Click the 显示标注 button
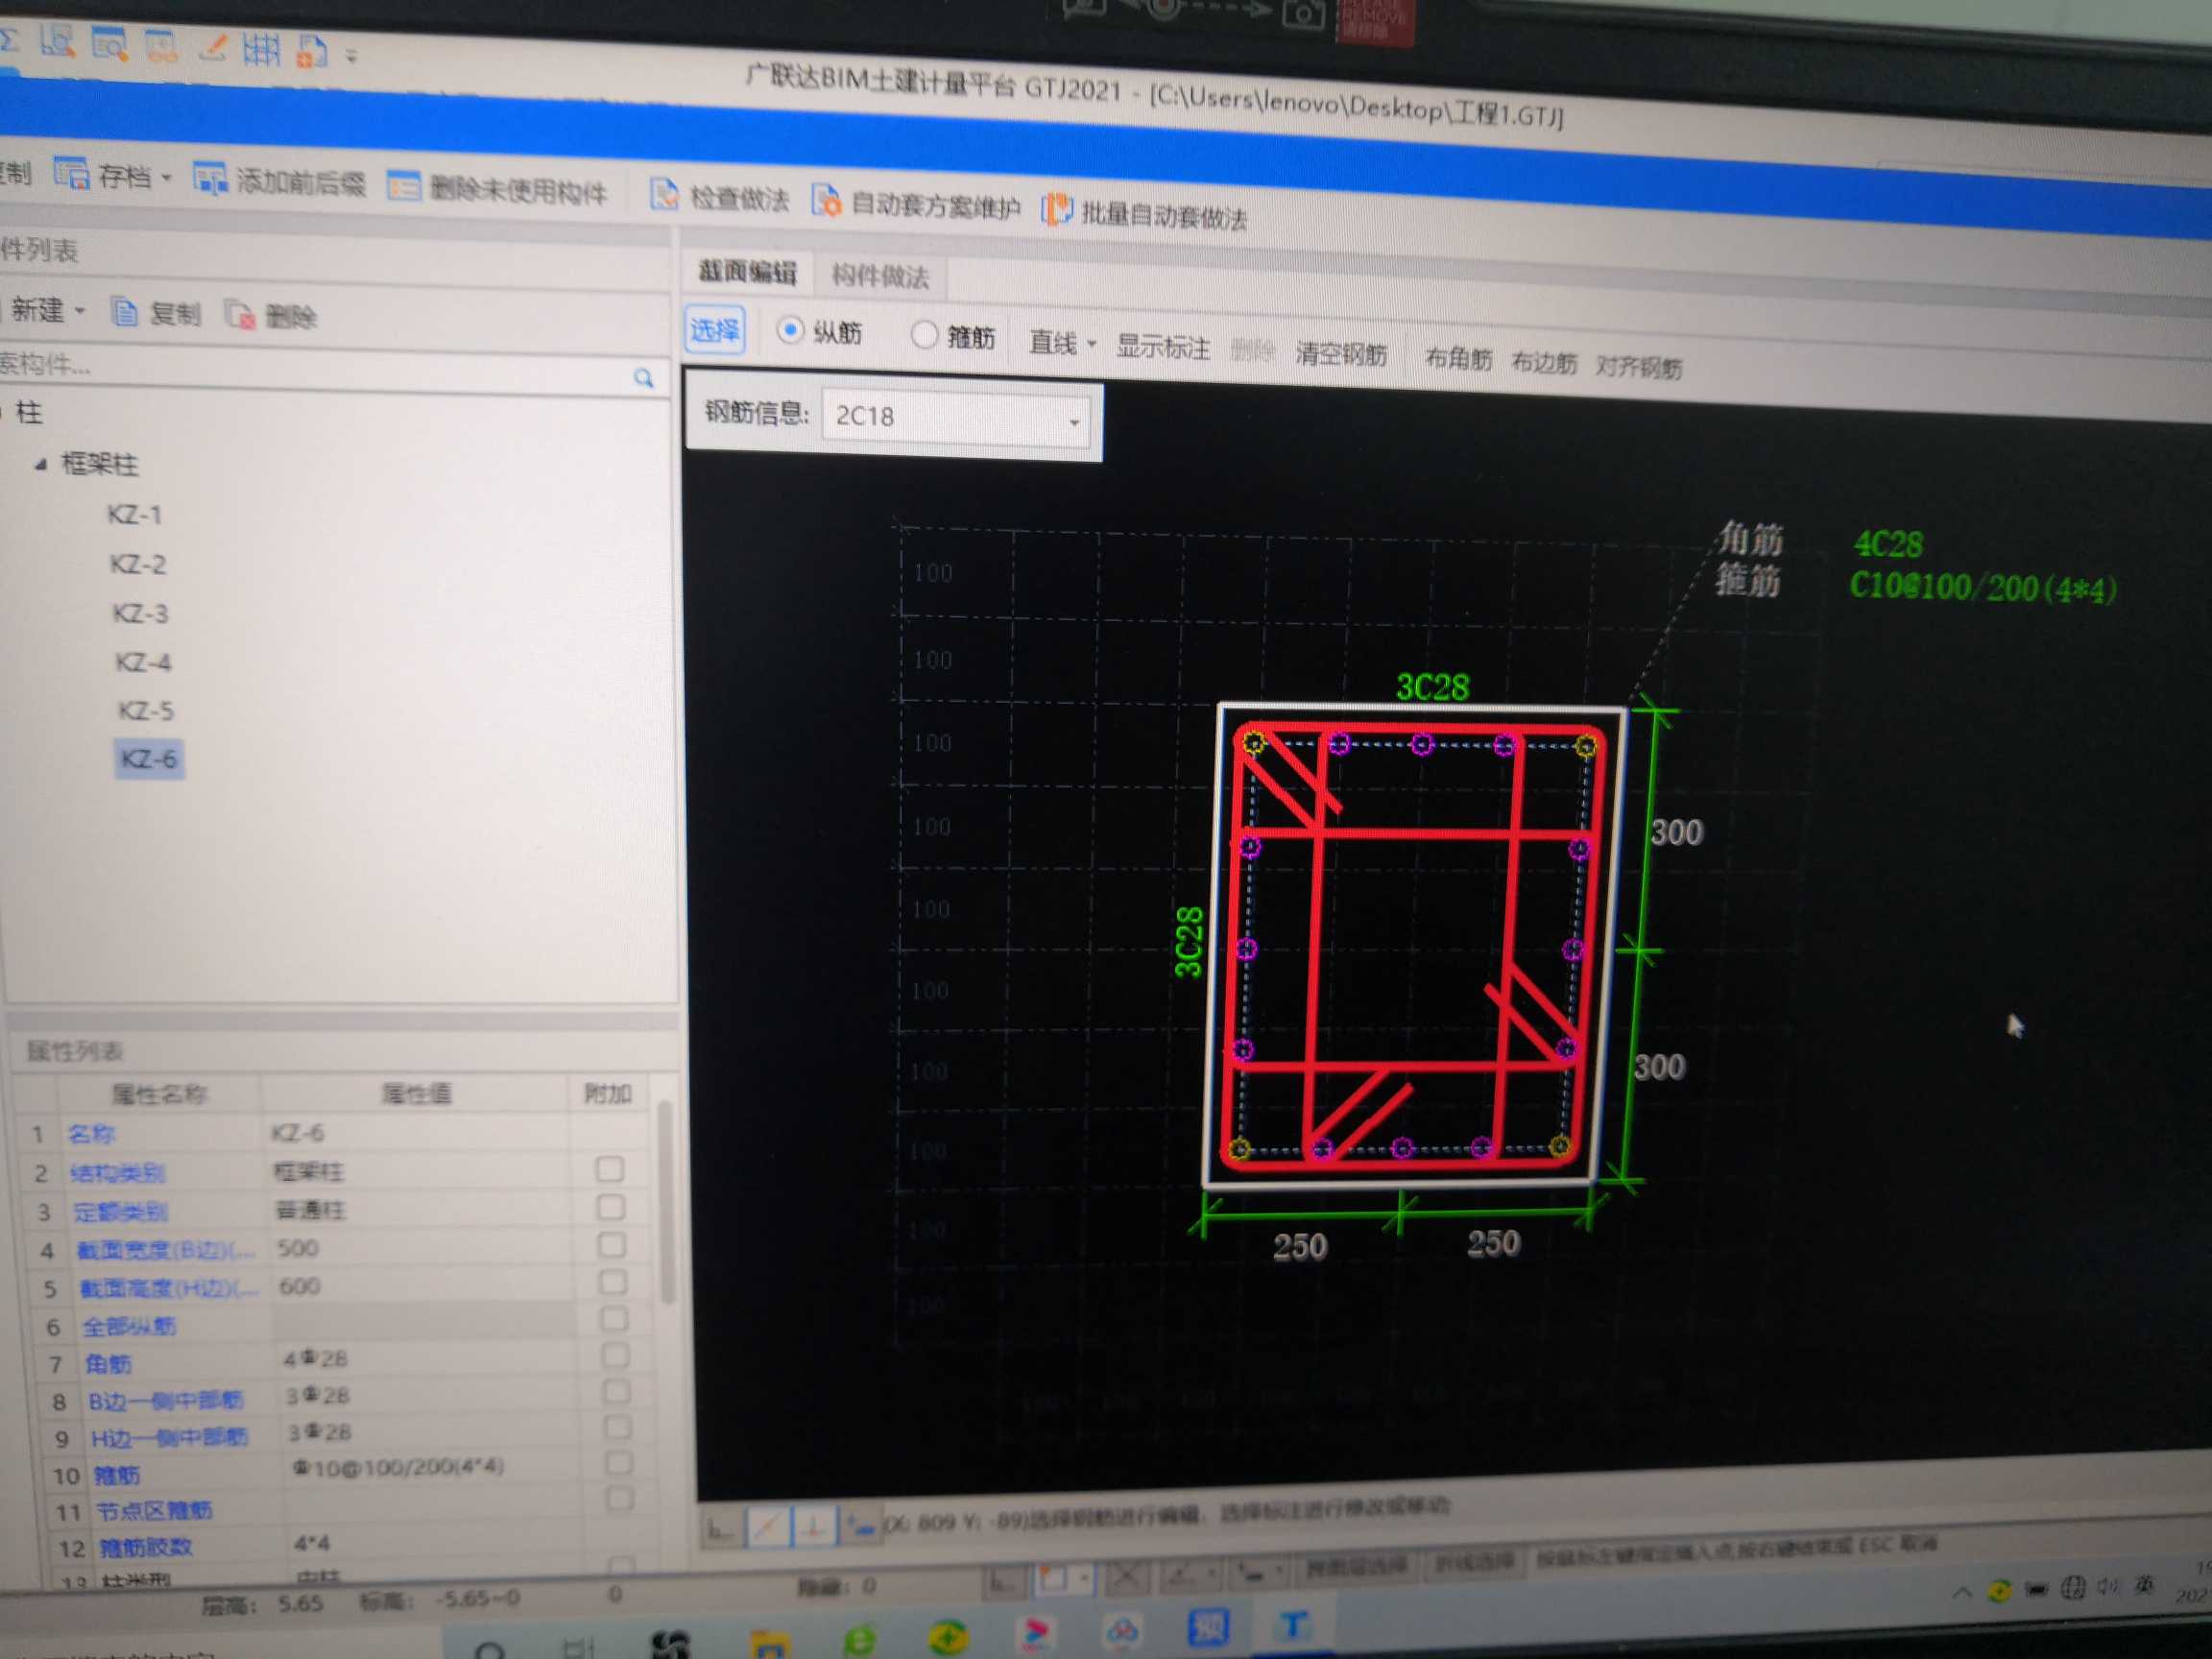2212x1659 pixels. (1163, 348)
